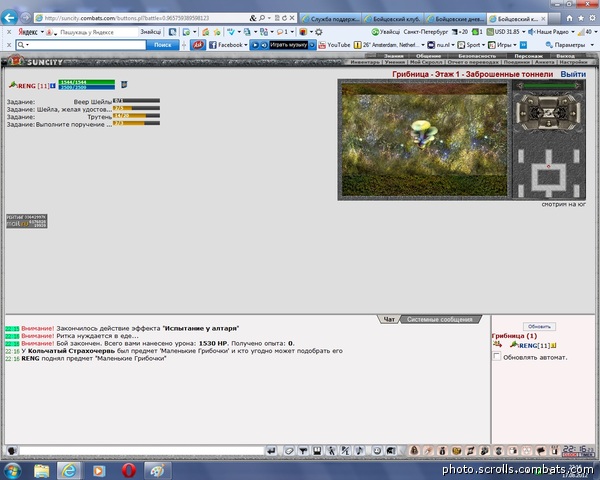Expand the Sport toolbar dropdown
This screenshot has height=480, width=600.
pos(483,45)
